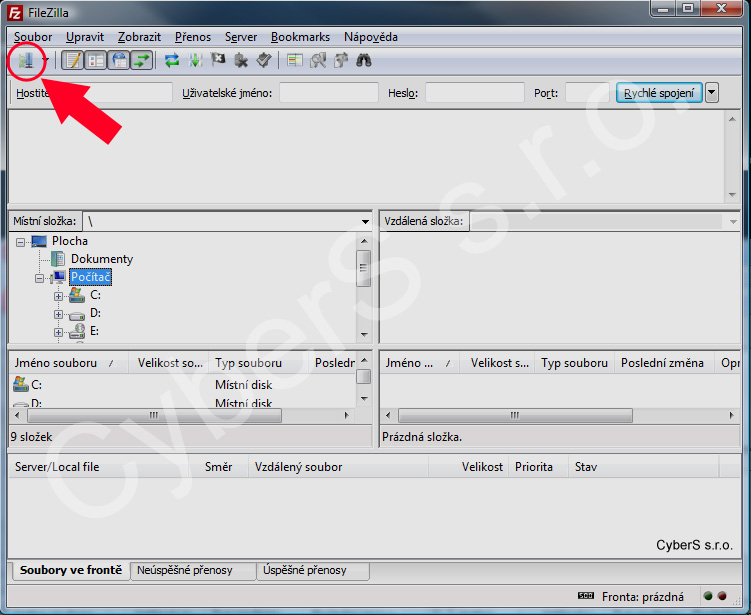This screenshot has height=615, width=751.
Task: Collapse the Plocha tree node
Action: point(20,242)
